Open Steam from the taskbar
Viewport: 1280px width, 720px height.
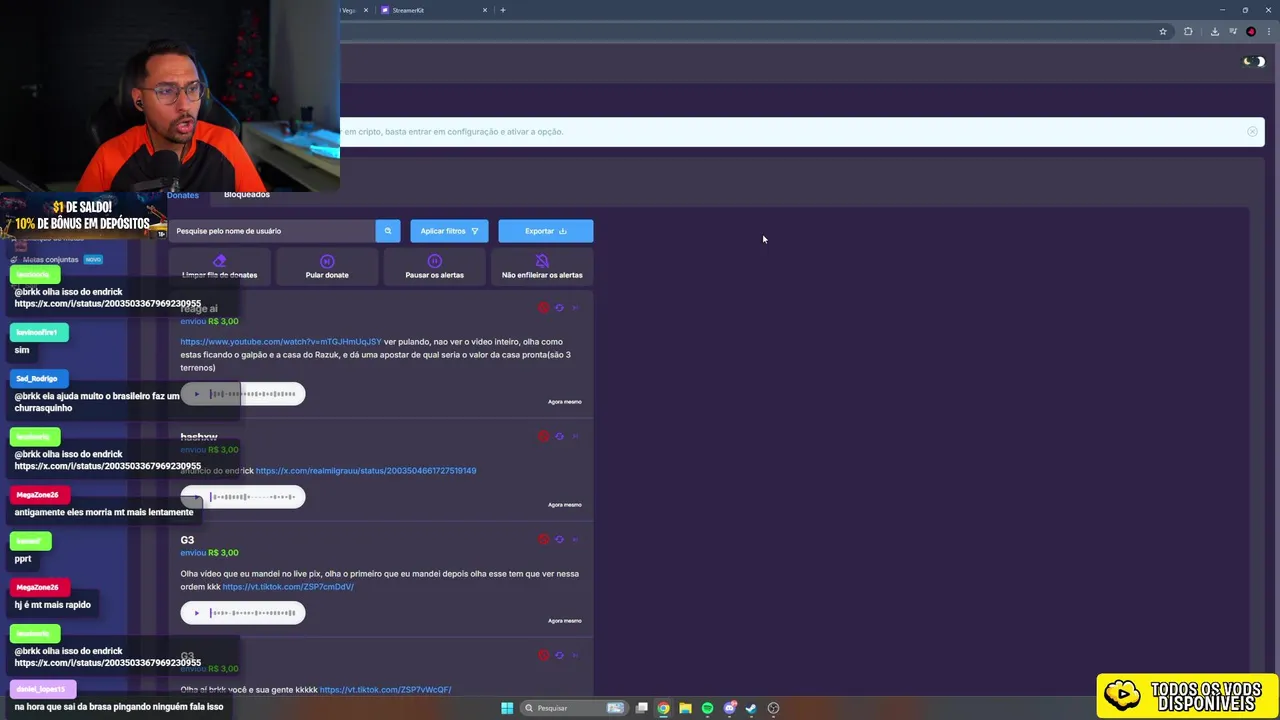pos(751,708)
